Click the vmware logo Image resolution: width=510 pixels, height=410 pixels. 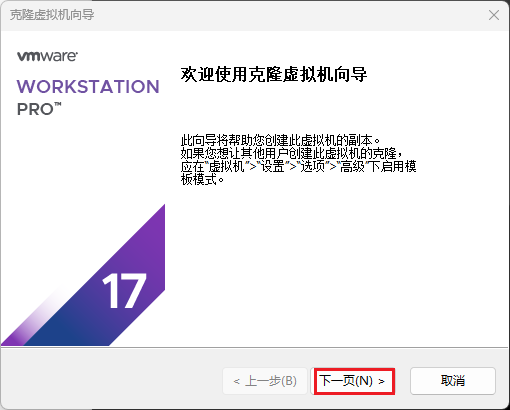[x=47, y=56]
